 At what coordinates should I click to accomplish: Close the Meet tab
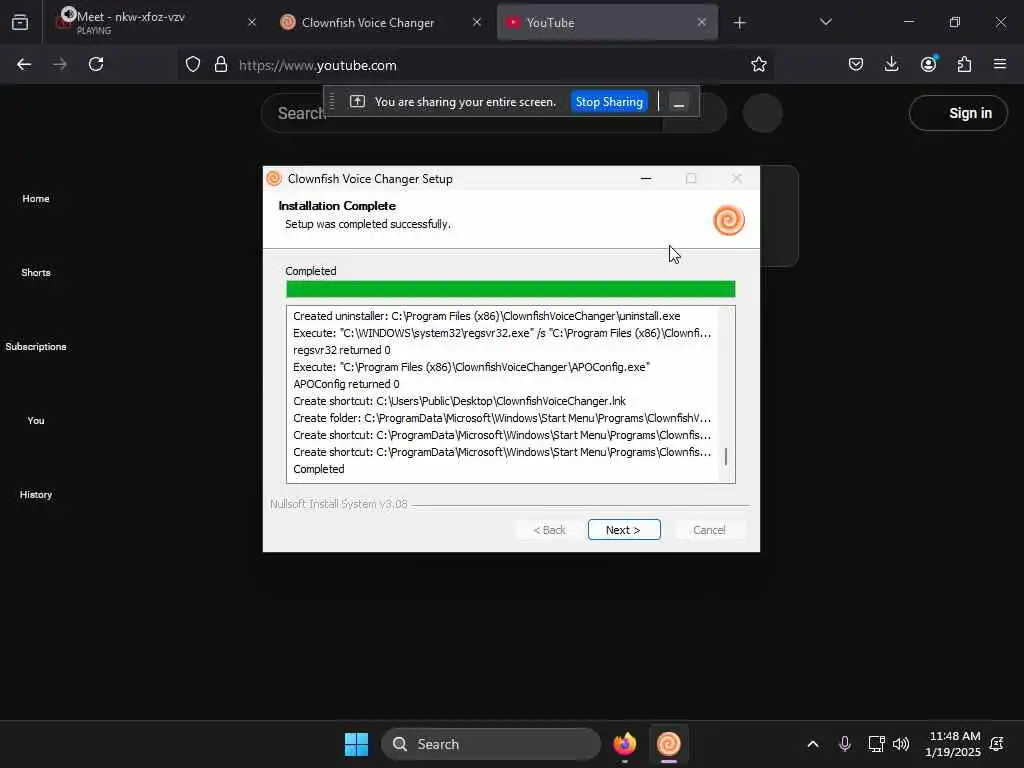tap(252, 22)
